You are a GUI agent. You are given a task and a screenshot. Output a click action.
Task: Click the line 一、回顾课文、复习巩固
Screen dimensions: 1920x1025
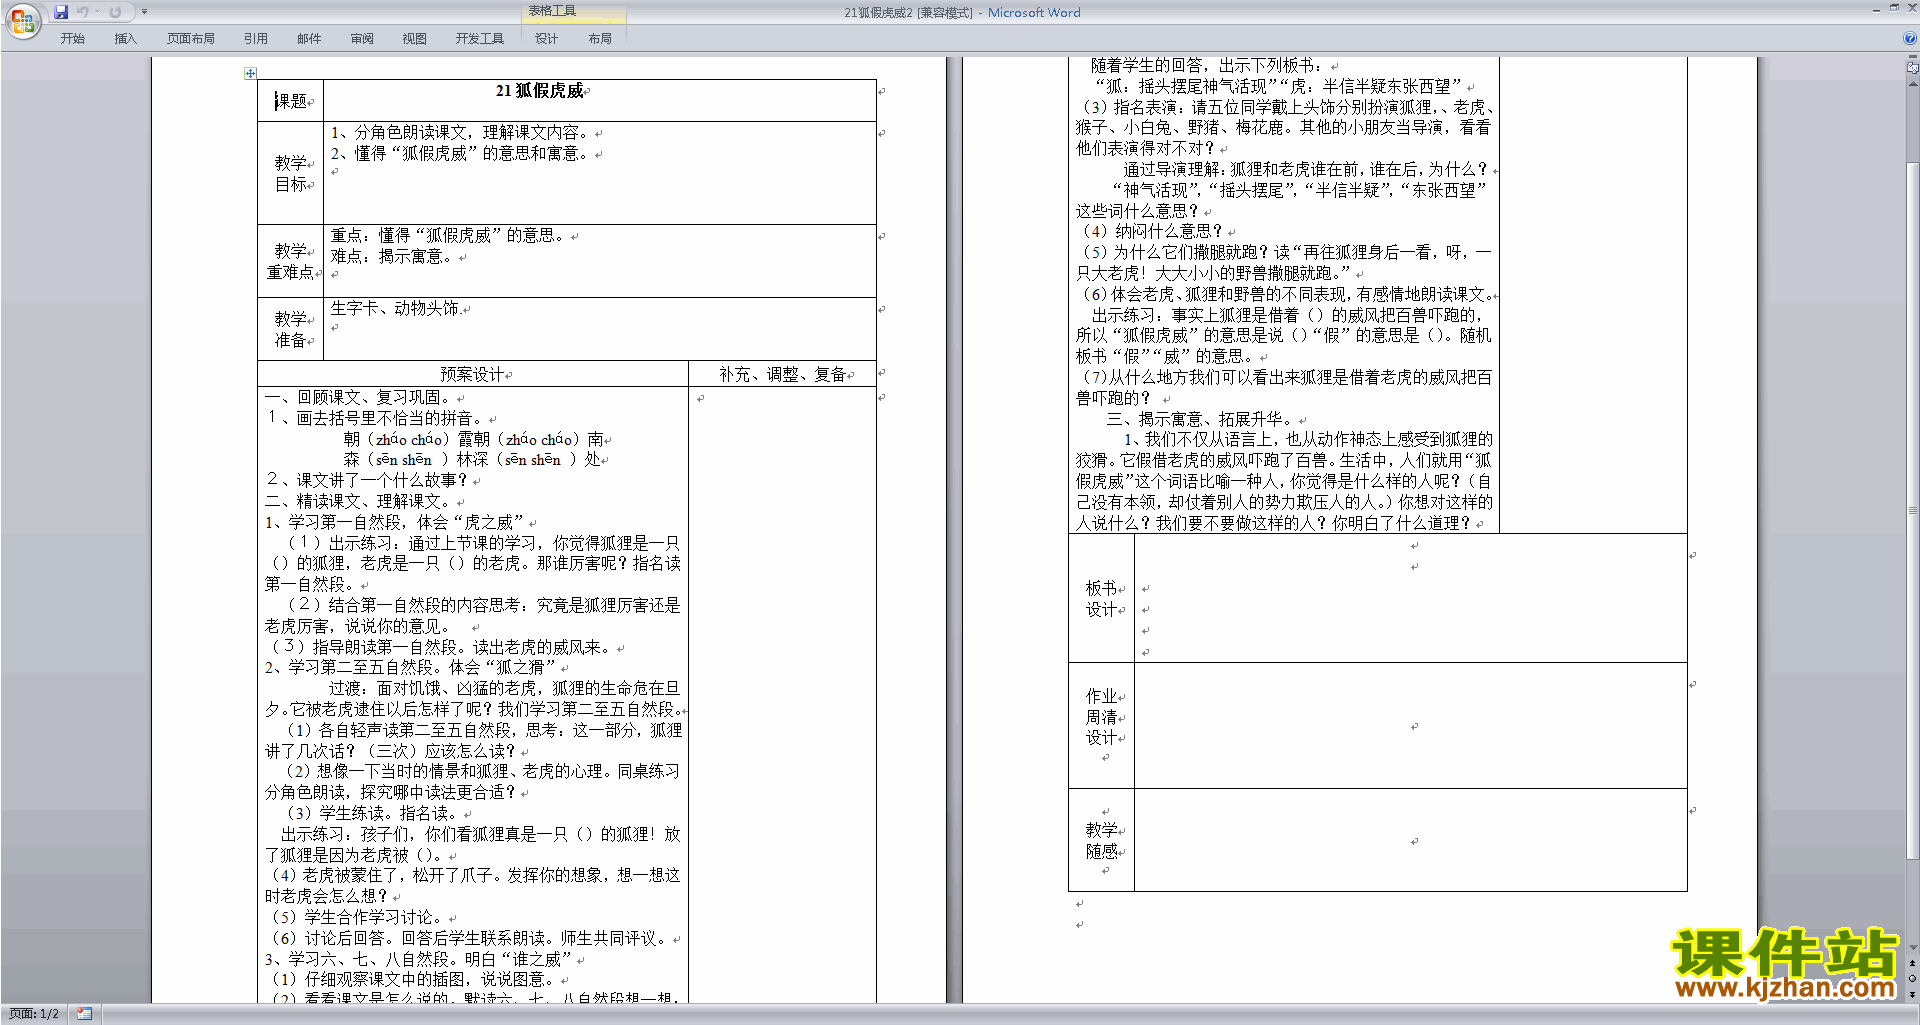coord(360,397)
